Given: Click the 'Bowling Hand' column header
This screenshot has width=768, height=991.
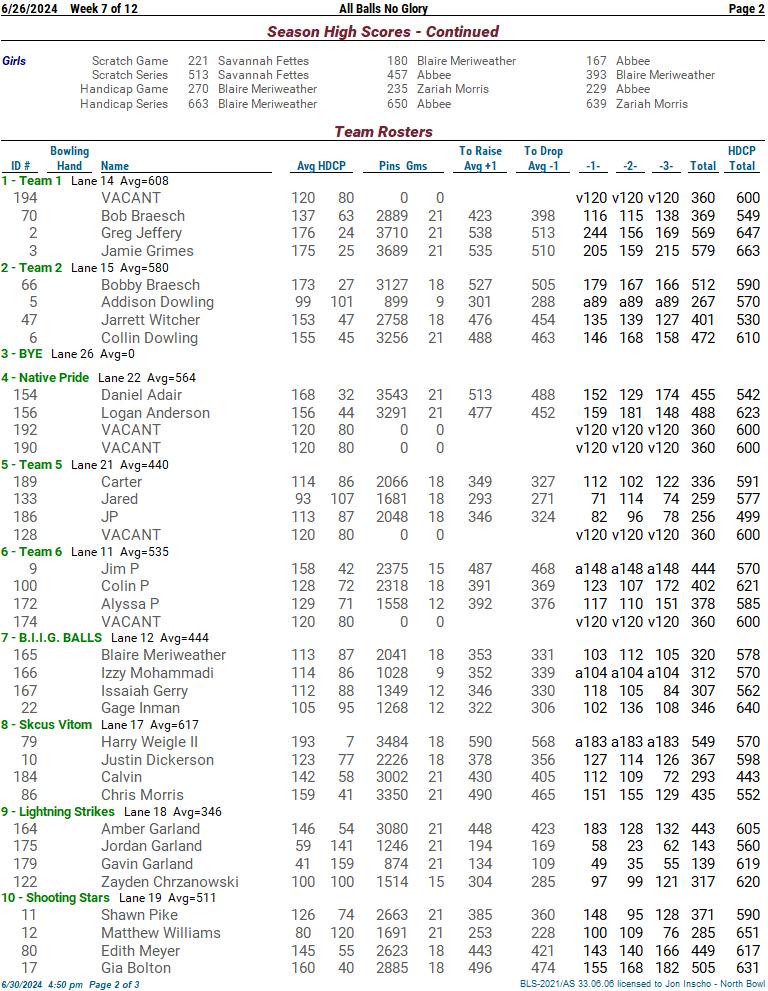Looking at the screenshot, I should (x=69, y=158).
